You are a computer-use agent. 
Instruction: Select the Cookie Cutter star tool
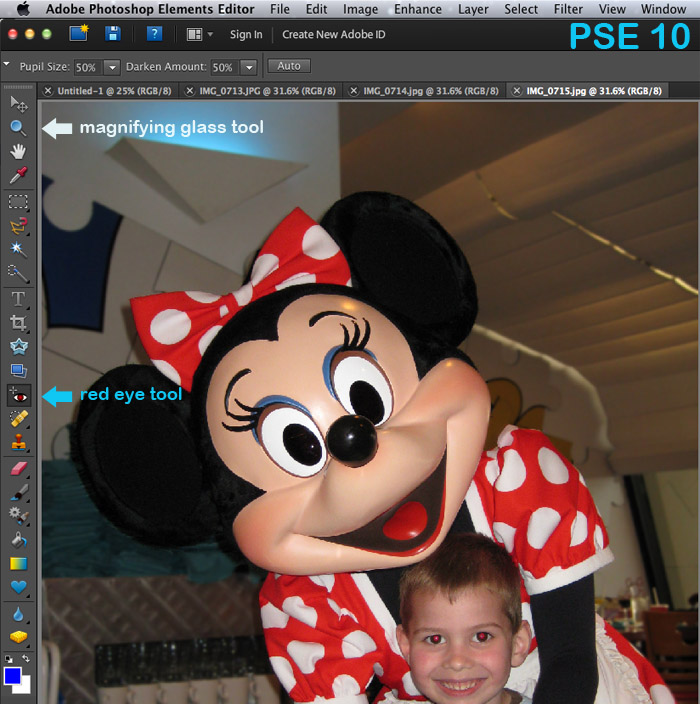pos(18,347)
